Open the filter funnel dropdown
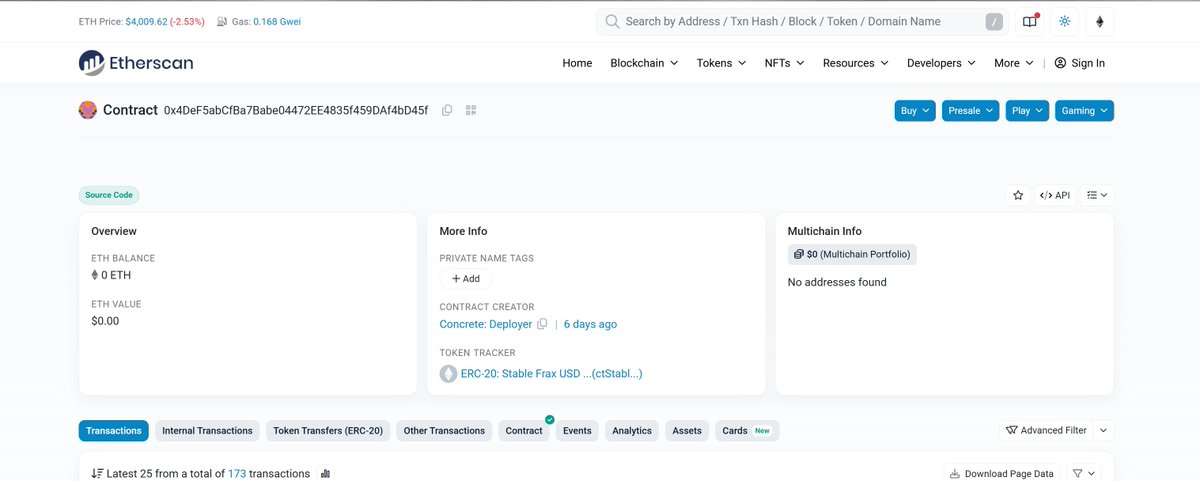 tap(1083, 473)
